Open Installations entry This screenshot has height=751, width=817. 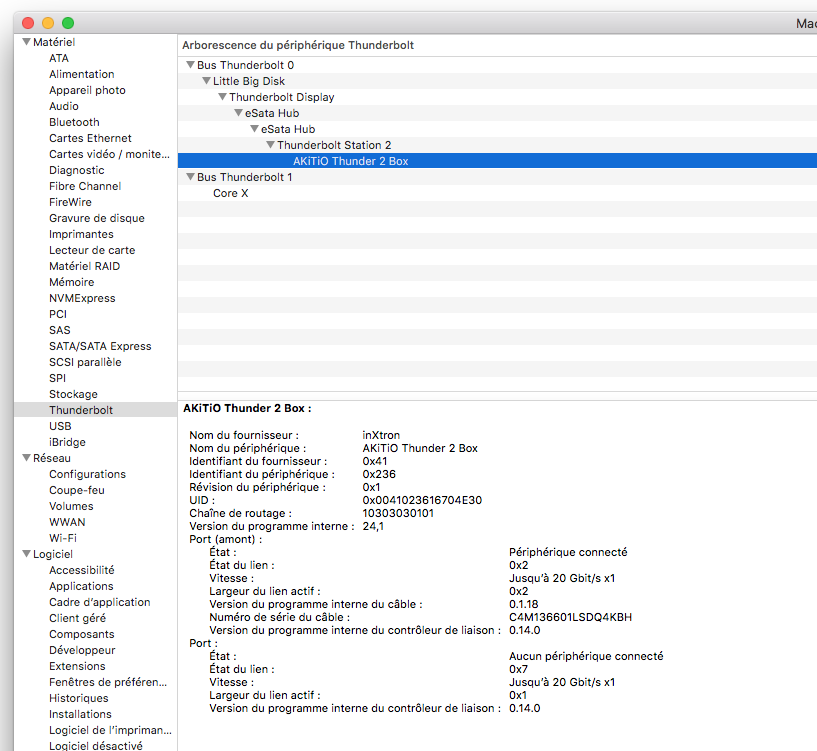(80, 714)
